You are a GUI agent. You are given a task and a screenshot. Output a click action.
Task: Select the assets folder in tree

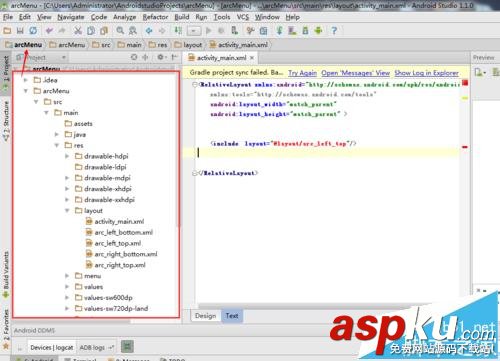[x=79, y=124]
